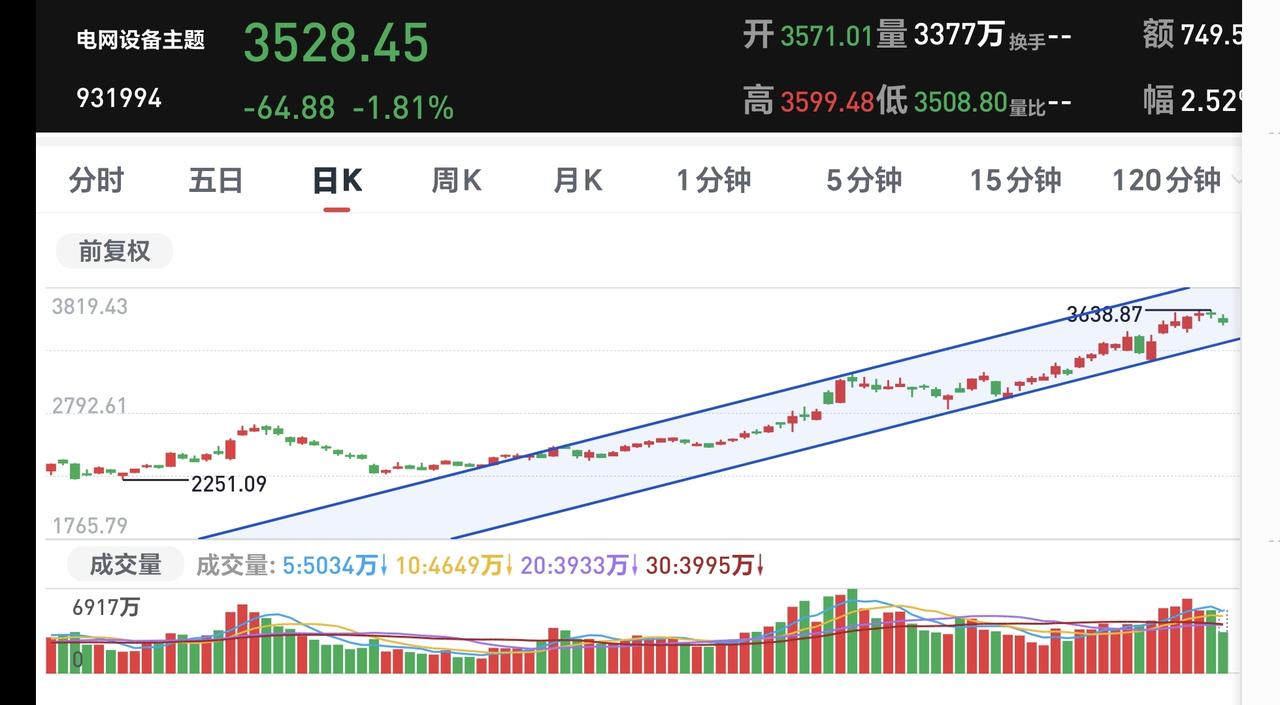Click the 2251.09 low price marker

click(229, 484)
